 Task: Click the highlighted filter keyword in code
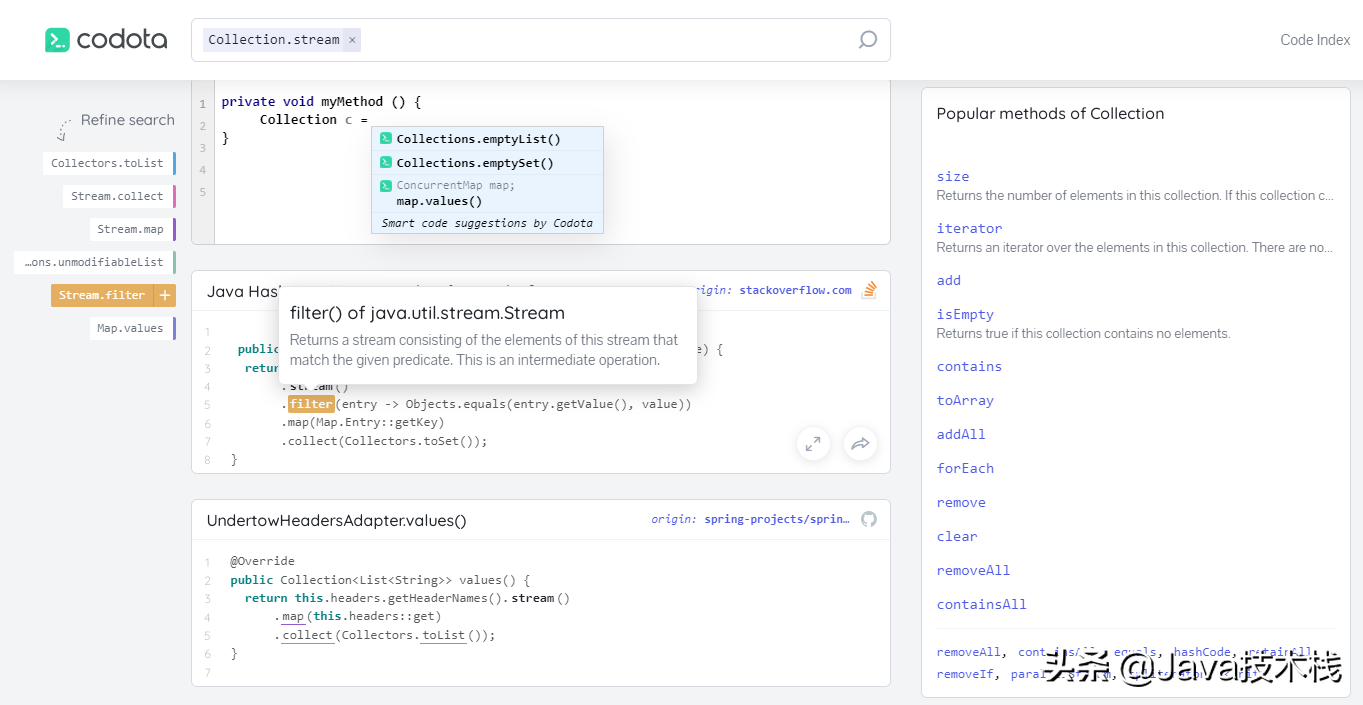tap(311, 404)
